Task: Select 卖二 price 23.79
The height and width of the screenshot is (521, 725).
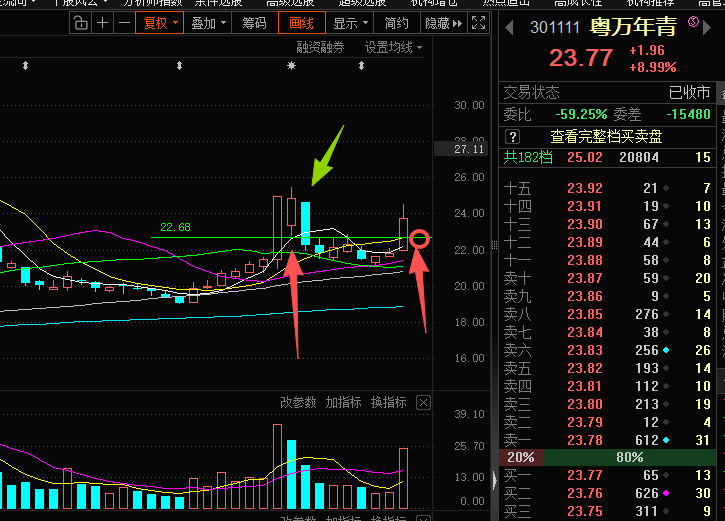Action: (585, 423)
